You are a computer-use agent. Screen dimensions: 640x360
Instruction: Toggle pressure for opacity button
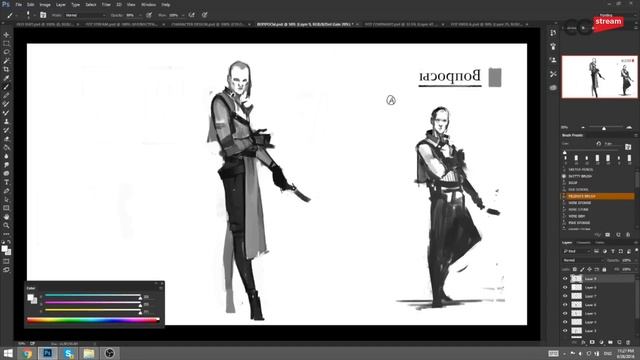pos(149,15)
